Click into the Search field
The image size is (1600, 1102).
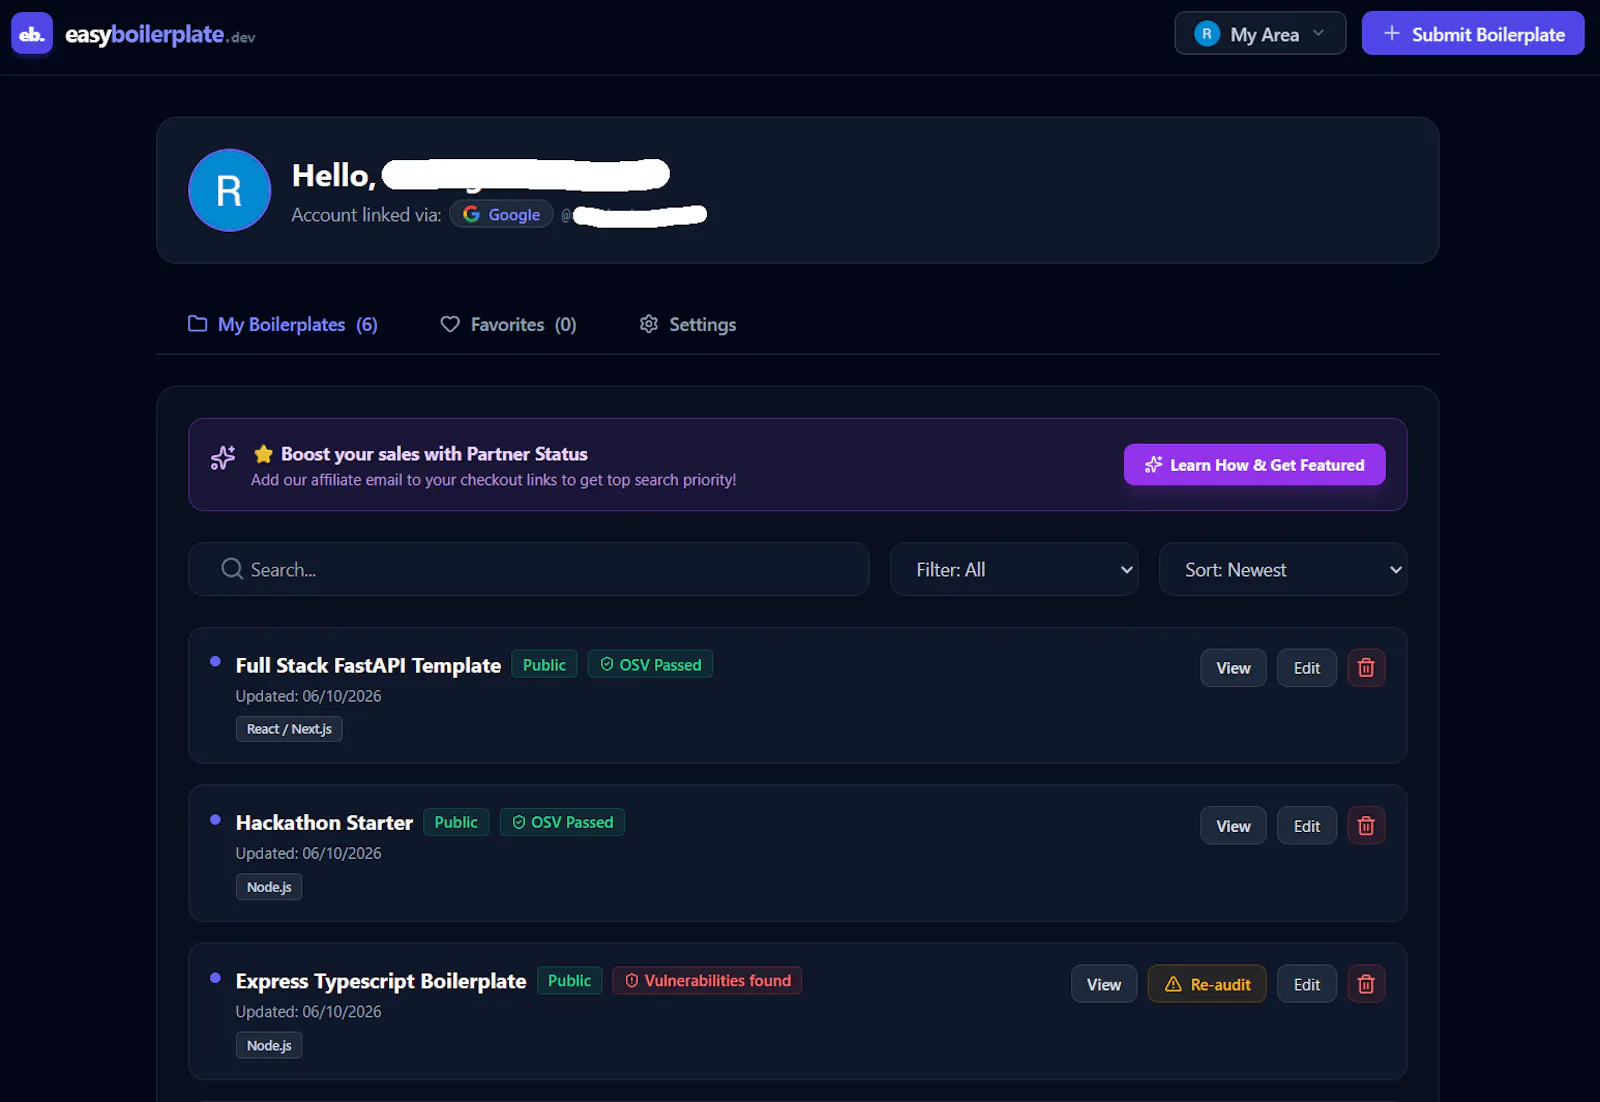[x=528, y=569]
